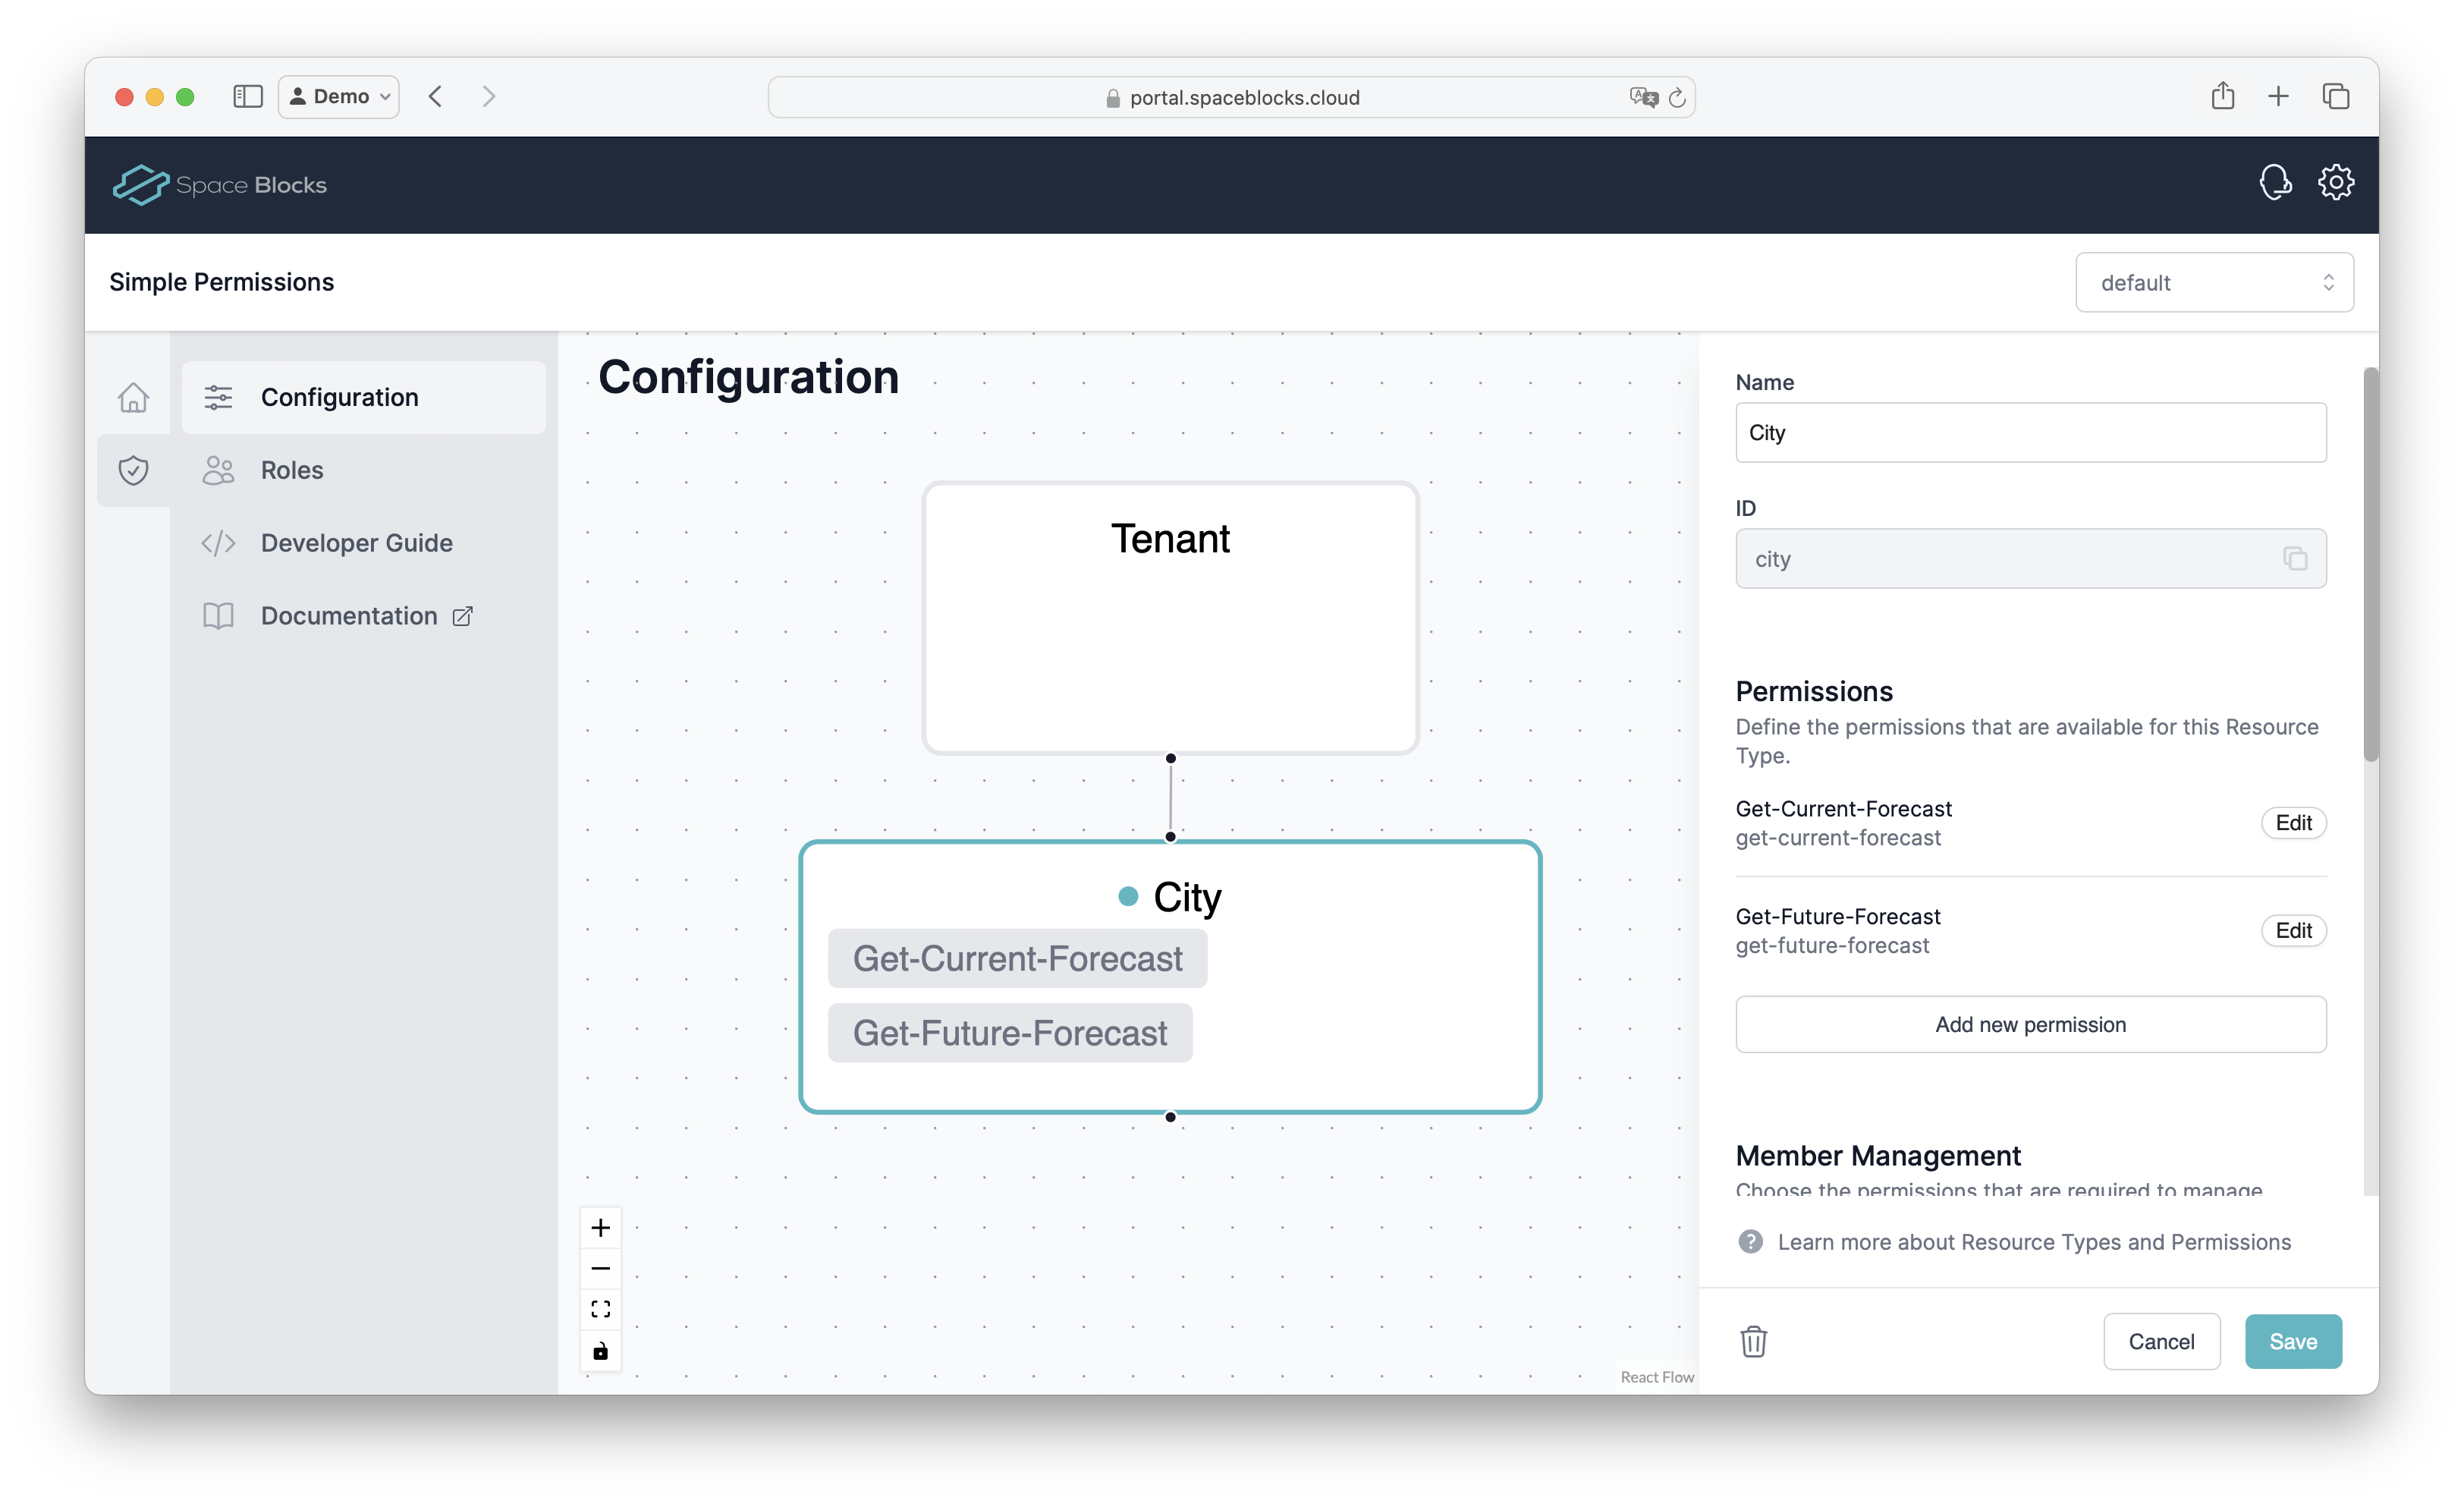Toggle the browser sidebar button
Viewport: 2464px width, 1507px height.
pos(247,97)
